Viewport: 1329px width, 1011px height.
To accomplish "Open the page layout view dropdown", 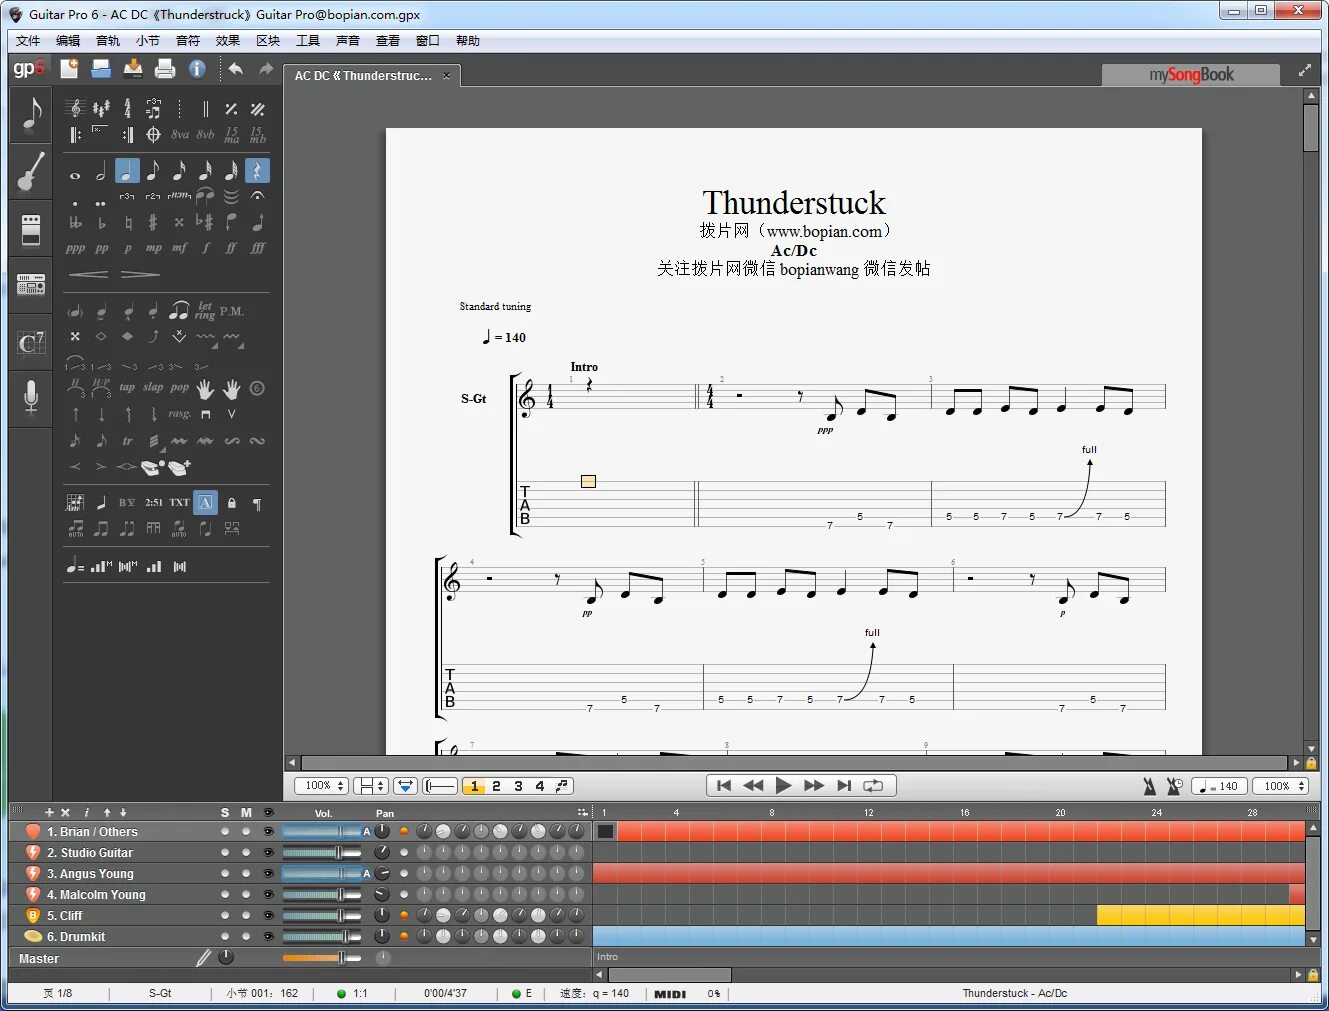I will pos(370,786).
